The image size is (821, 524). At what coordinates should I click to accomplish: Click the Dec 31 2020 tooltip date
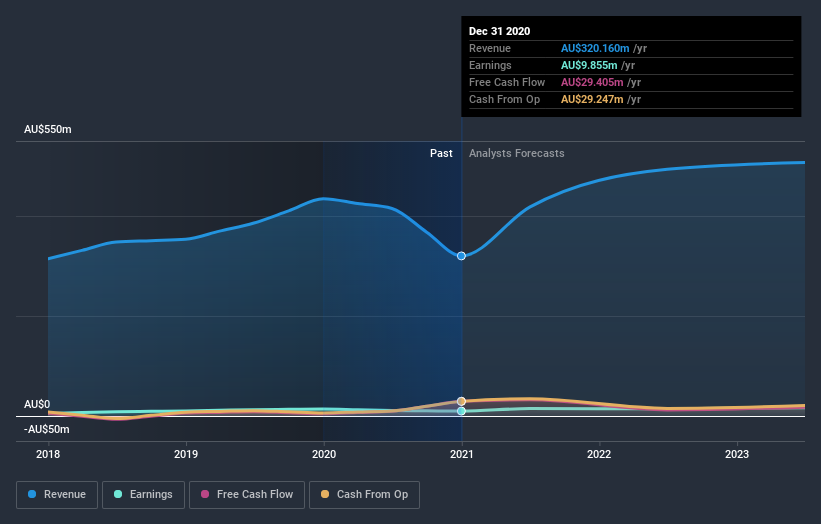500,31
